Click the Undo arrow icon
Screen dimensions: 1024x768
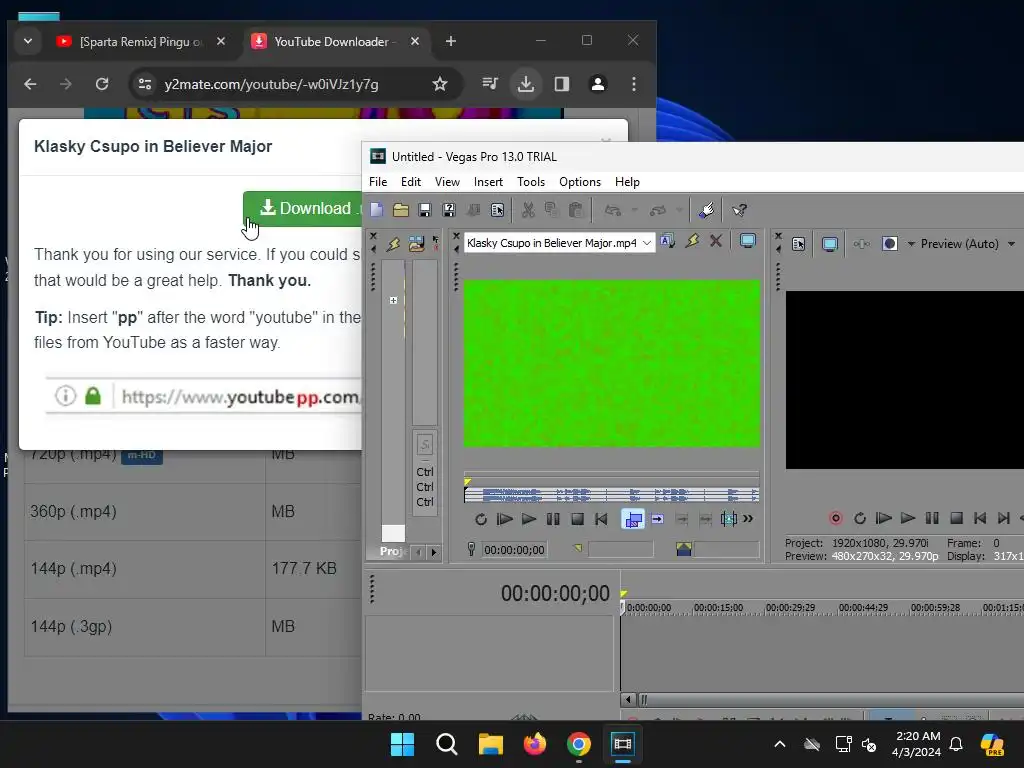point(613,210)
